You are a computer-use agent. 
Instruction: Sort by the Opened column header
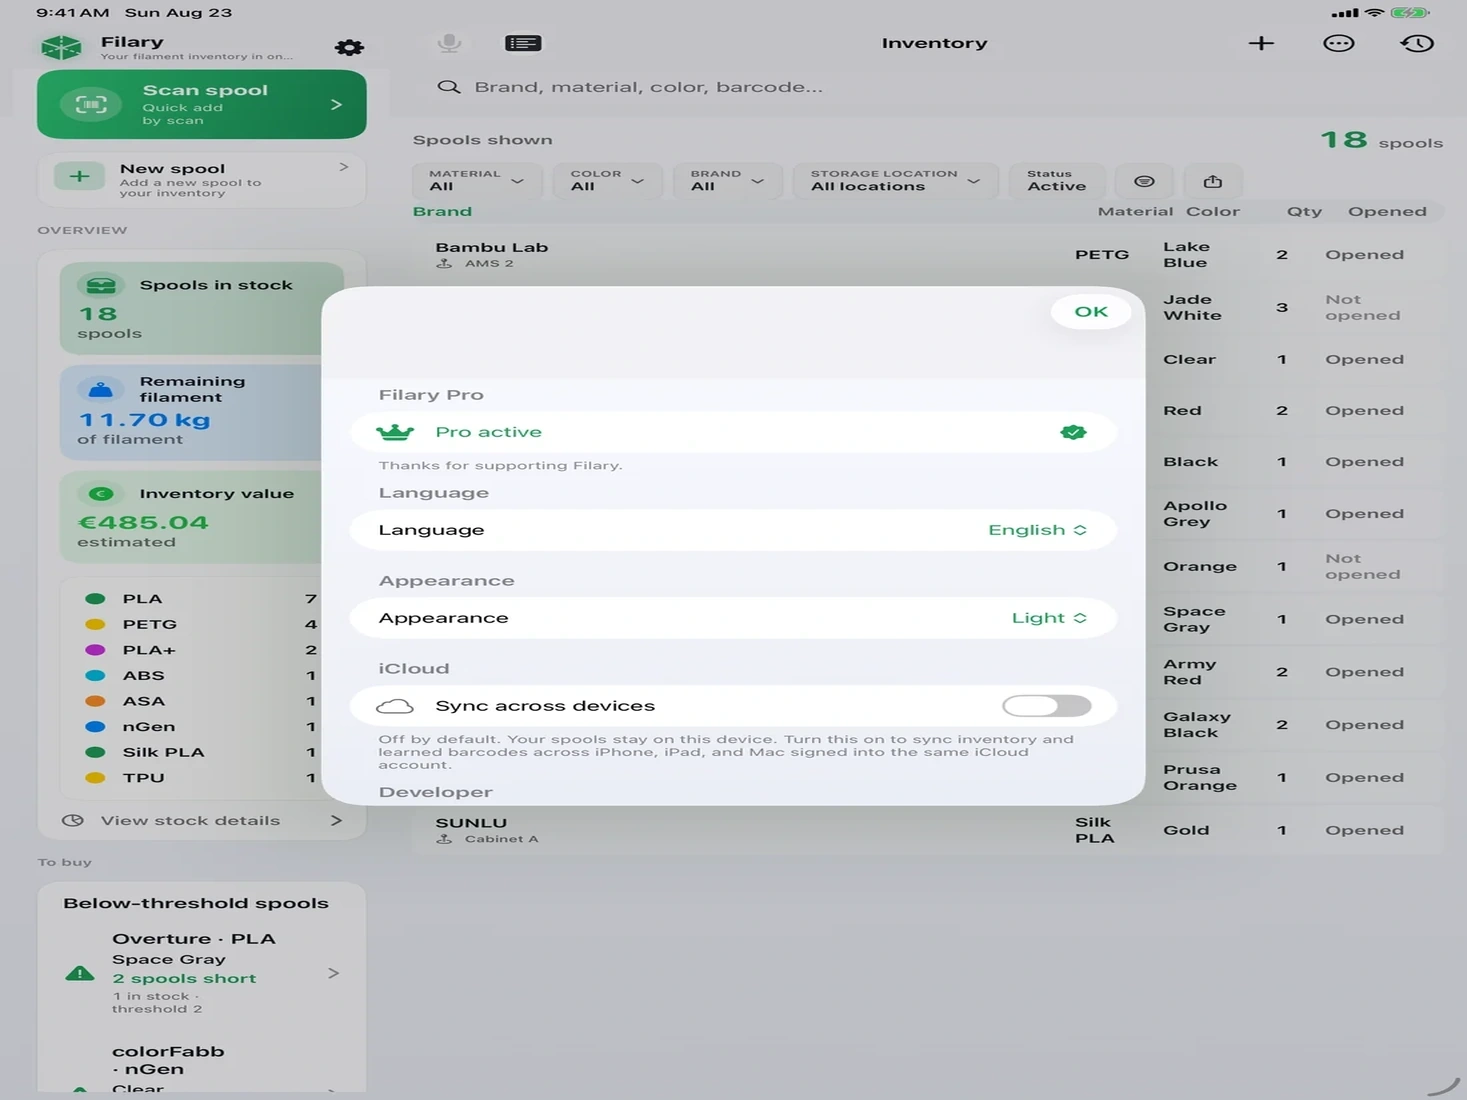point(1387,212)
